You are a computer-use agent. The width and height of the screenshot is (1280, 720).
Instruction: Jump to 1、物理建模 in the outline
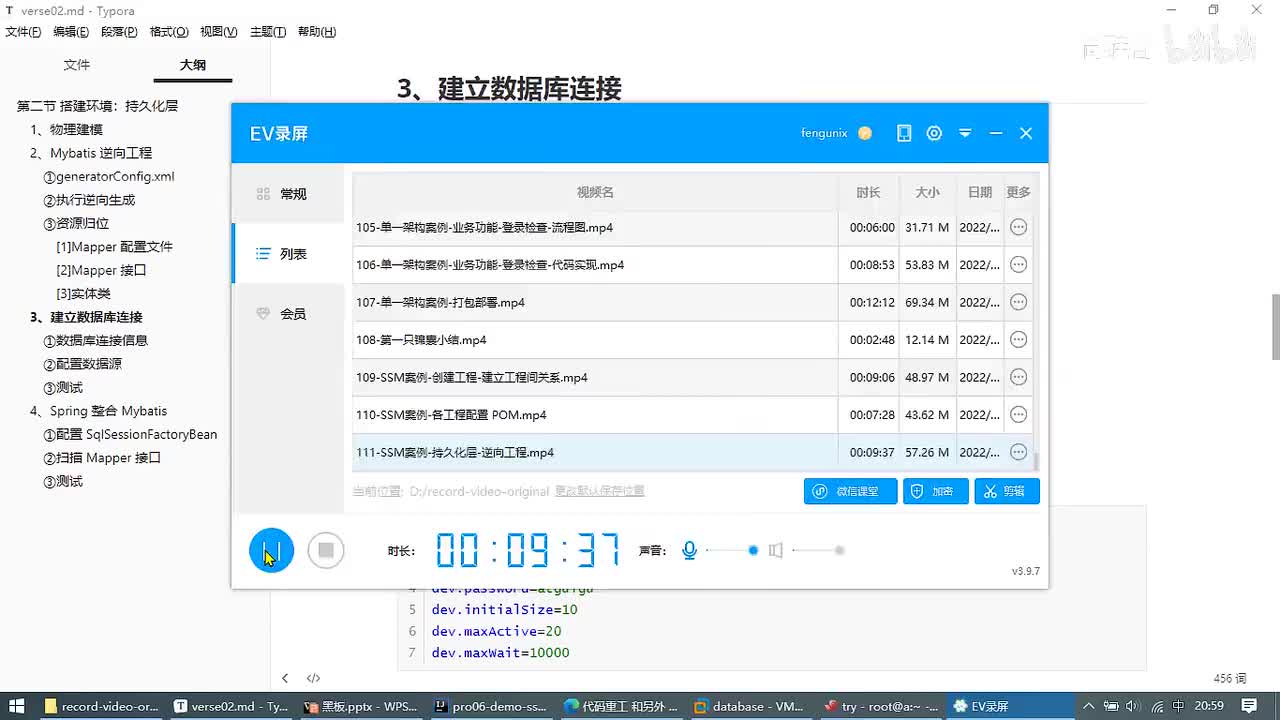pos(66,129)
